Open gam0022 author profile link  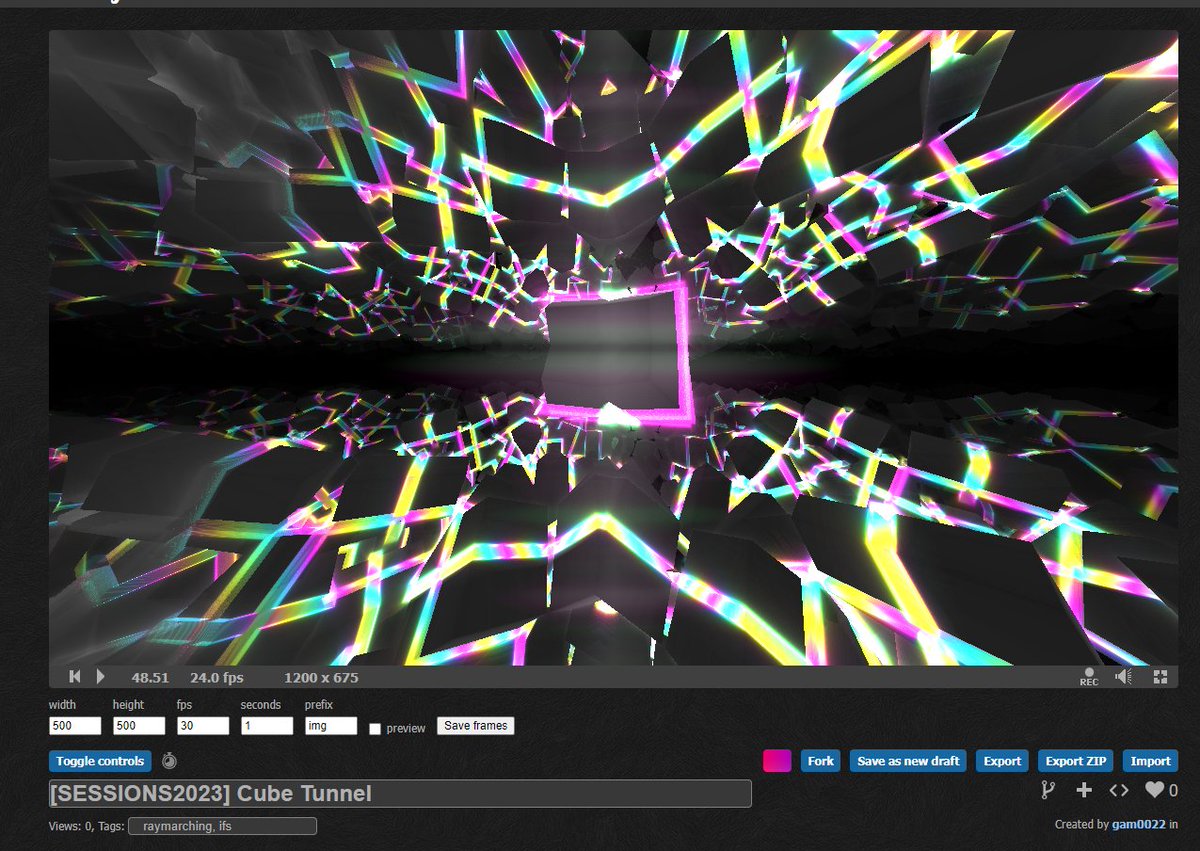pos(1138,825)
